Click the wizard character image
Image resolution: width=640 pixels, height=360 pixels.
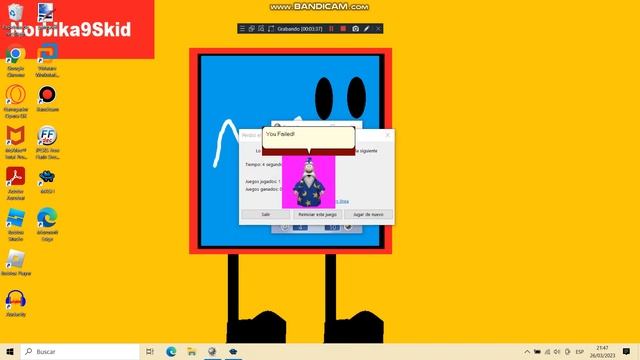pos(309,182)
